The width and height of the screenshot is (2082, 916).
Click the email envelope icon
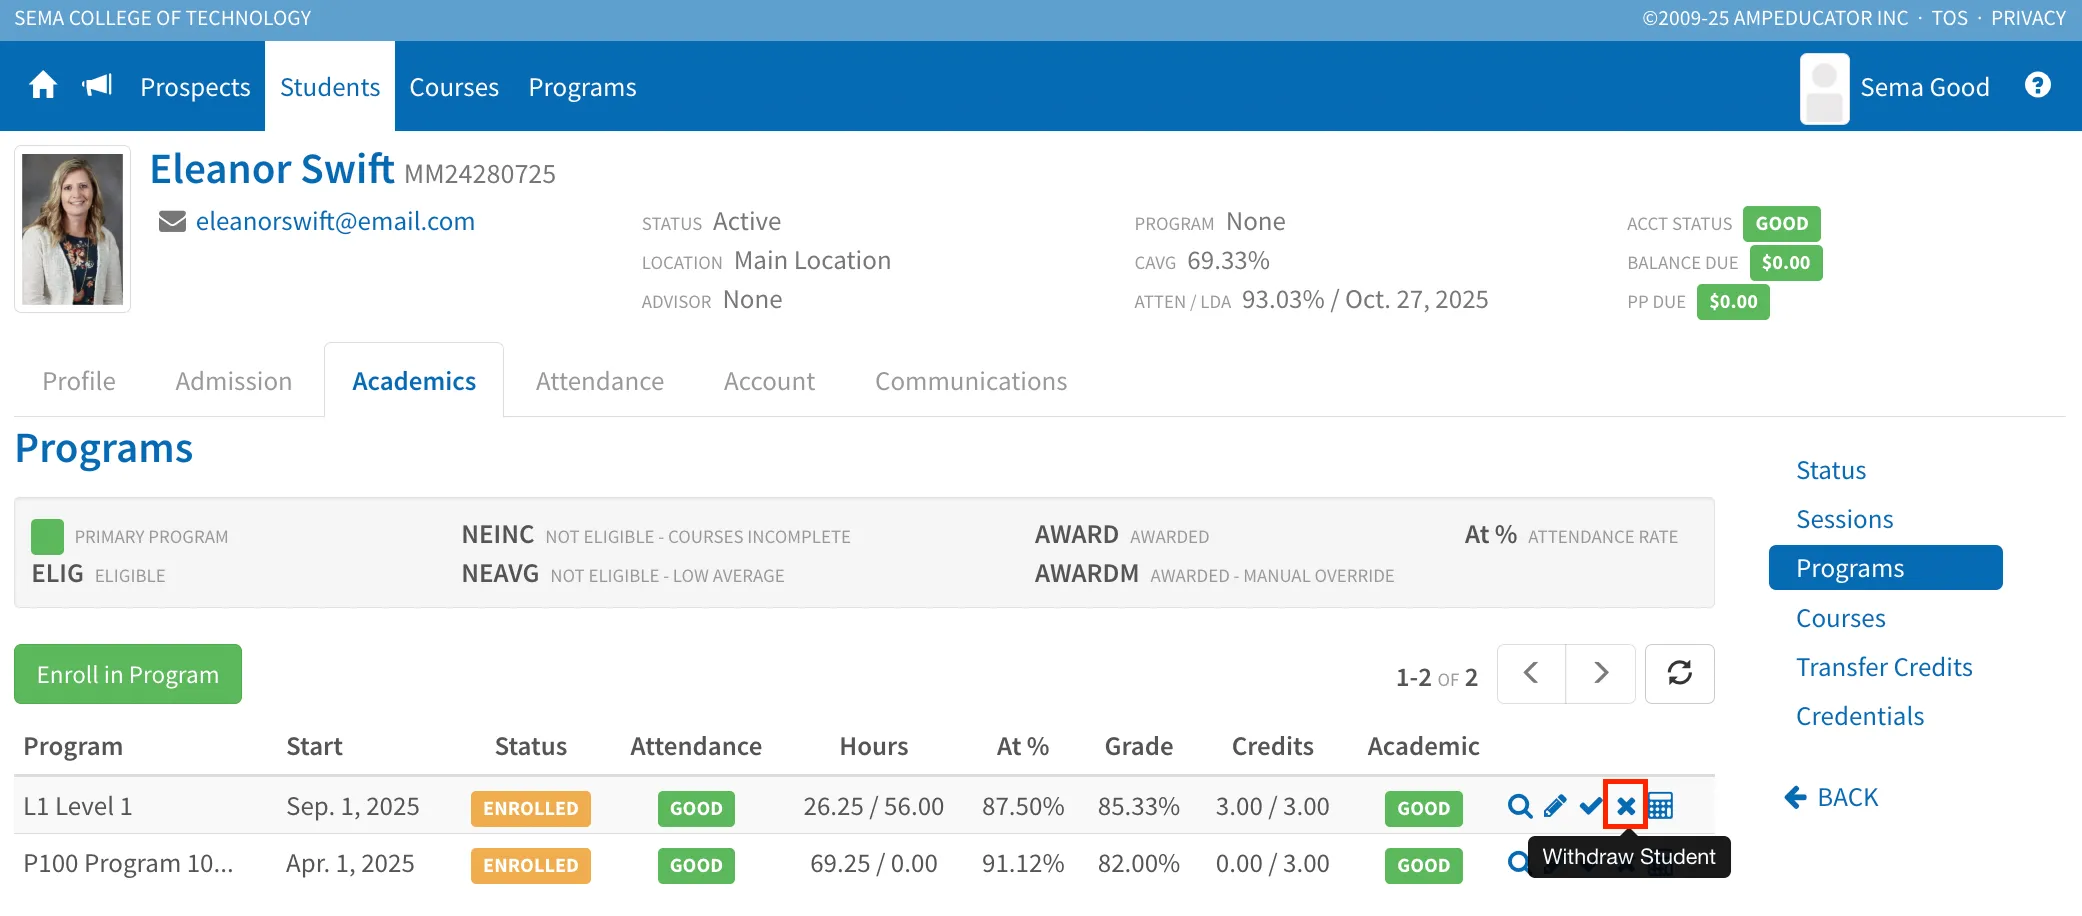coord(172,221)
